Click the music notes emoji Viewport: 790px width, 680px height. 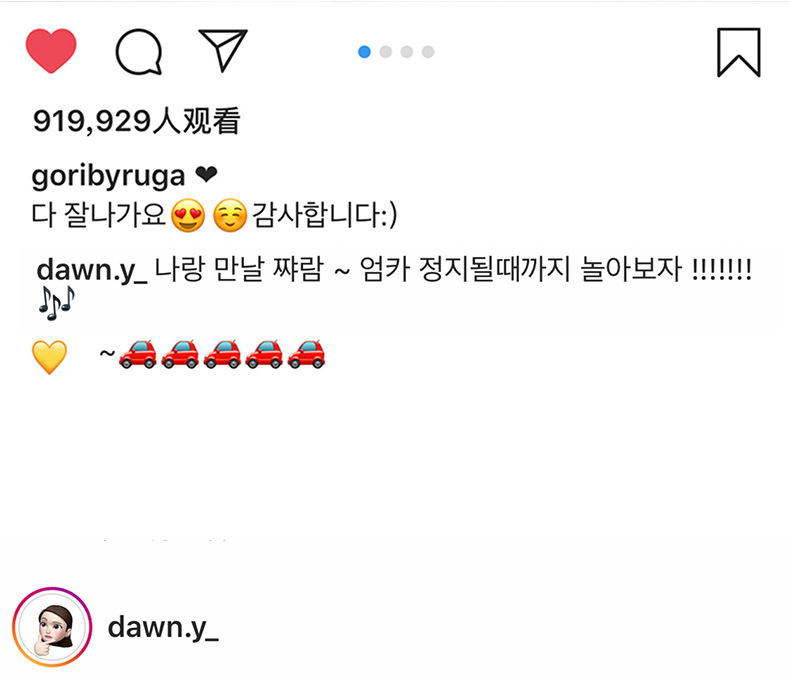[56, 304]
